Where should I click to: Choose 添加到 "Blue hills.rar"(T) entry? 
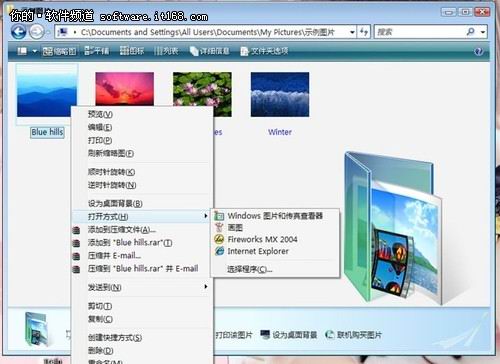[x=142, y=243]
